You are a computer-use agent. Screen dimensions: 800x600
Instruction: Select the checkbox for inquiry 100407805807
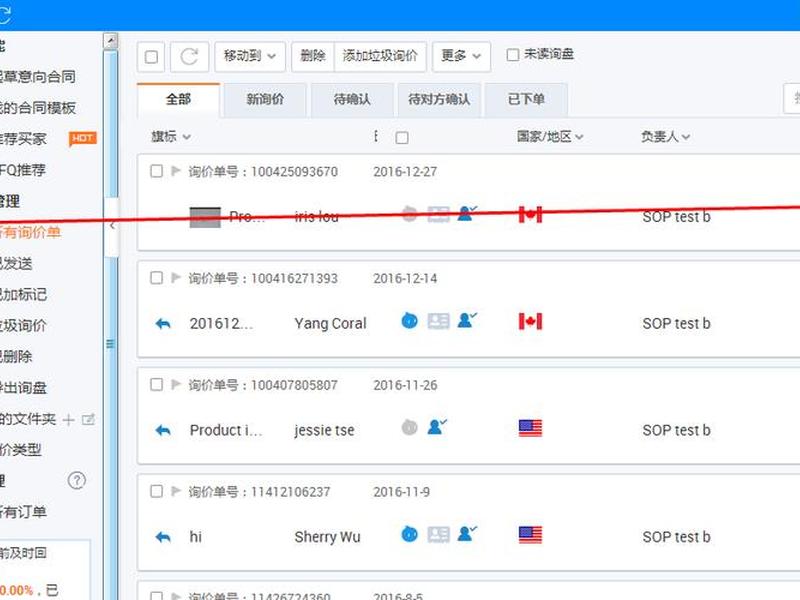pos(157,384)
